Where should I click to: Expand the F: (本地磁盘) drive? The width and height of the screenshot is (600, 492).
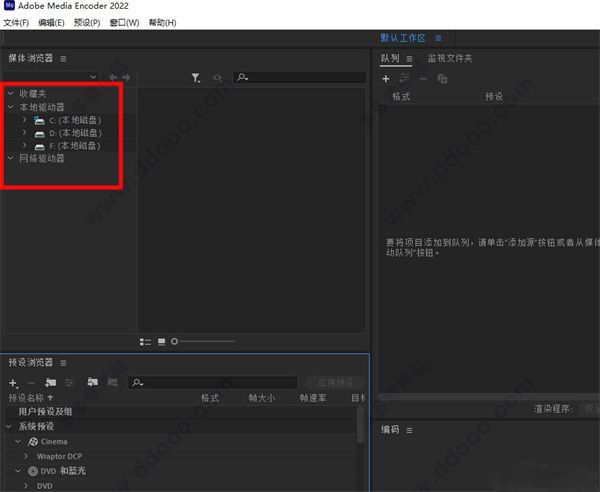point(24,145)
